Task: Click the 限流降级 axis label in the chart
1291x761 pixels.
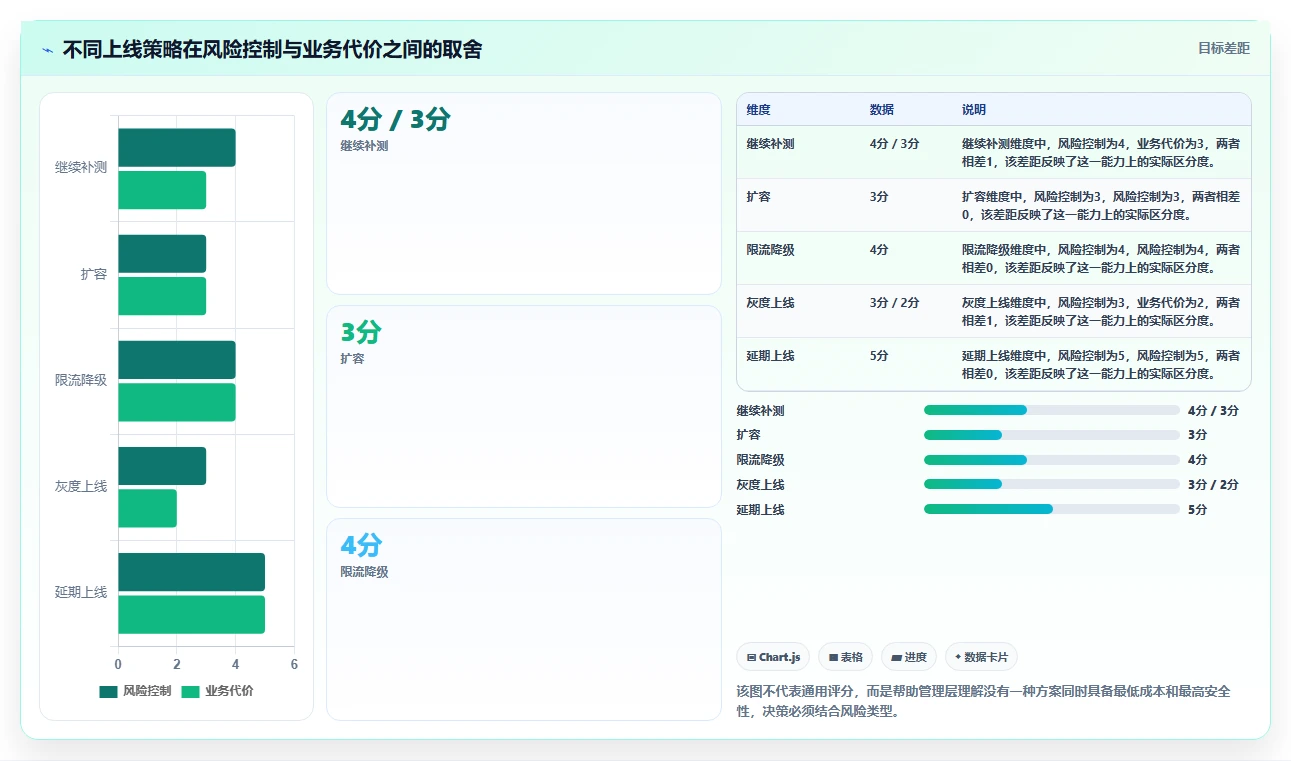Action: click(x=81, y=380)
